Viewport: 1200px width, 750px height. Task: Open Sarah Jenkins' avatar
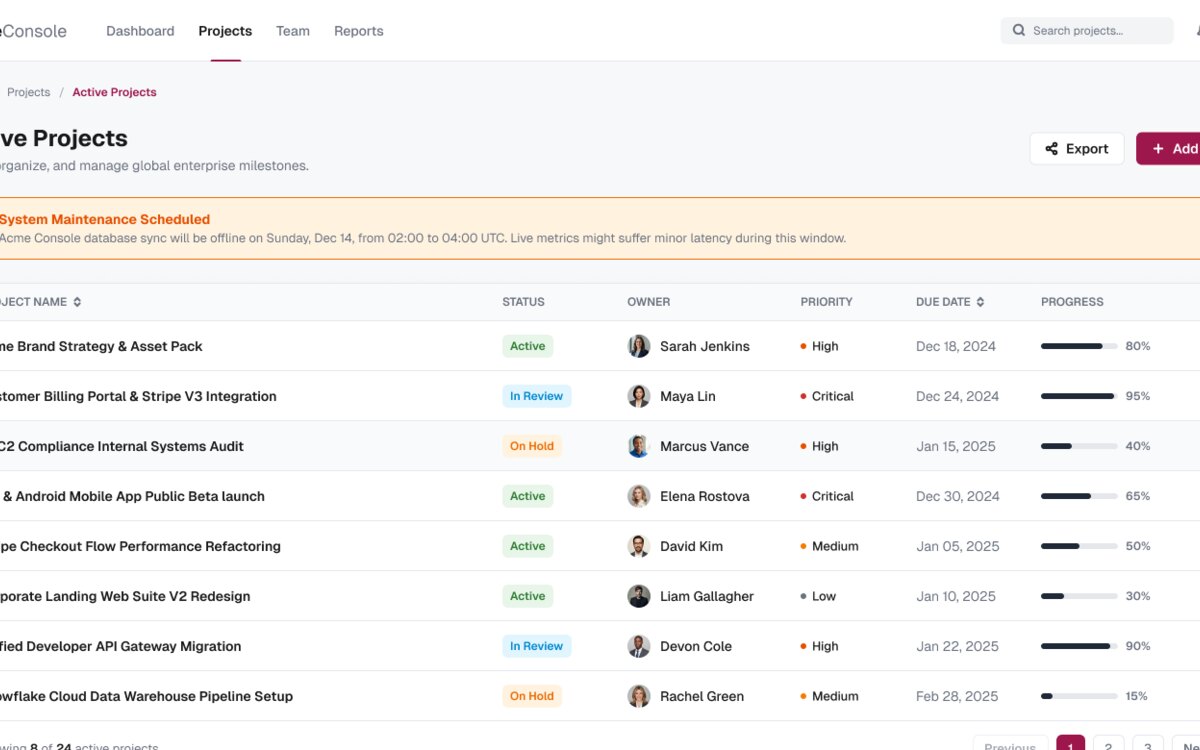click(639, 346)
